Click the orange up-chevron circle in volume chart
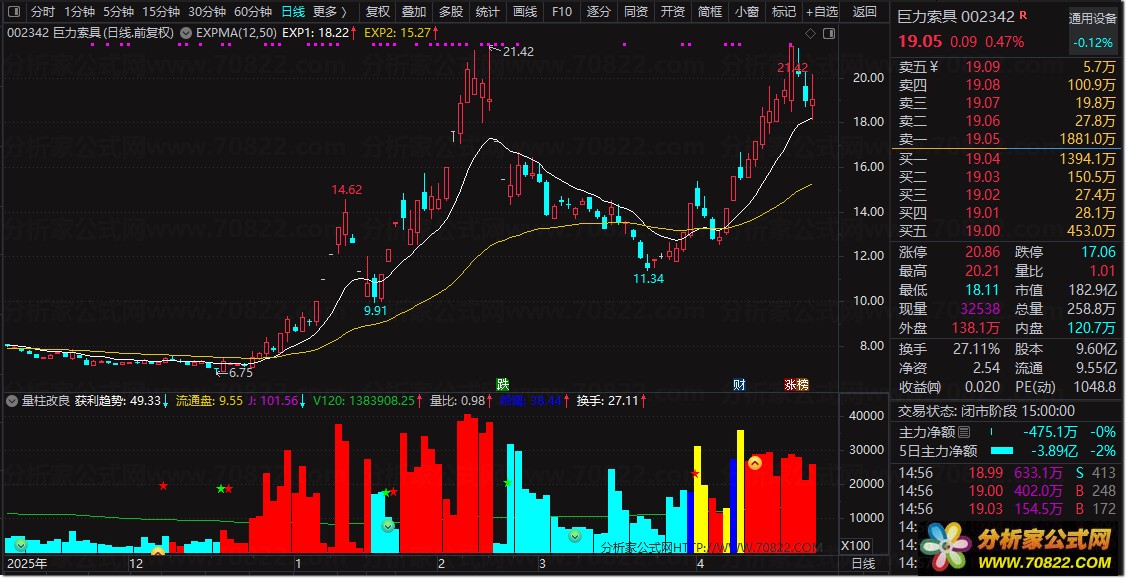1128x579 pixels. [755, 463]
